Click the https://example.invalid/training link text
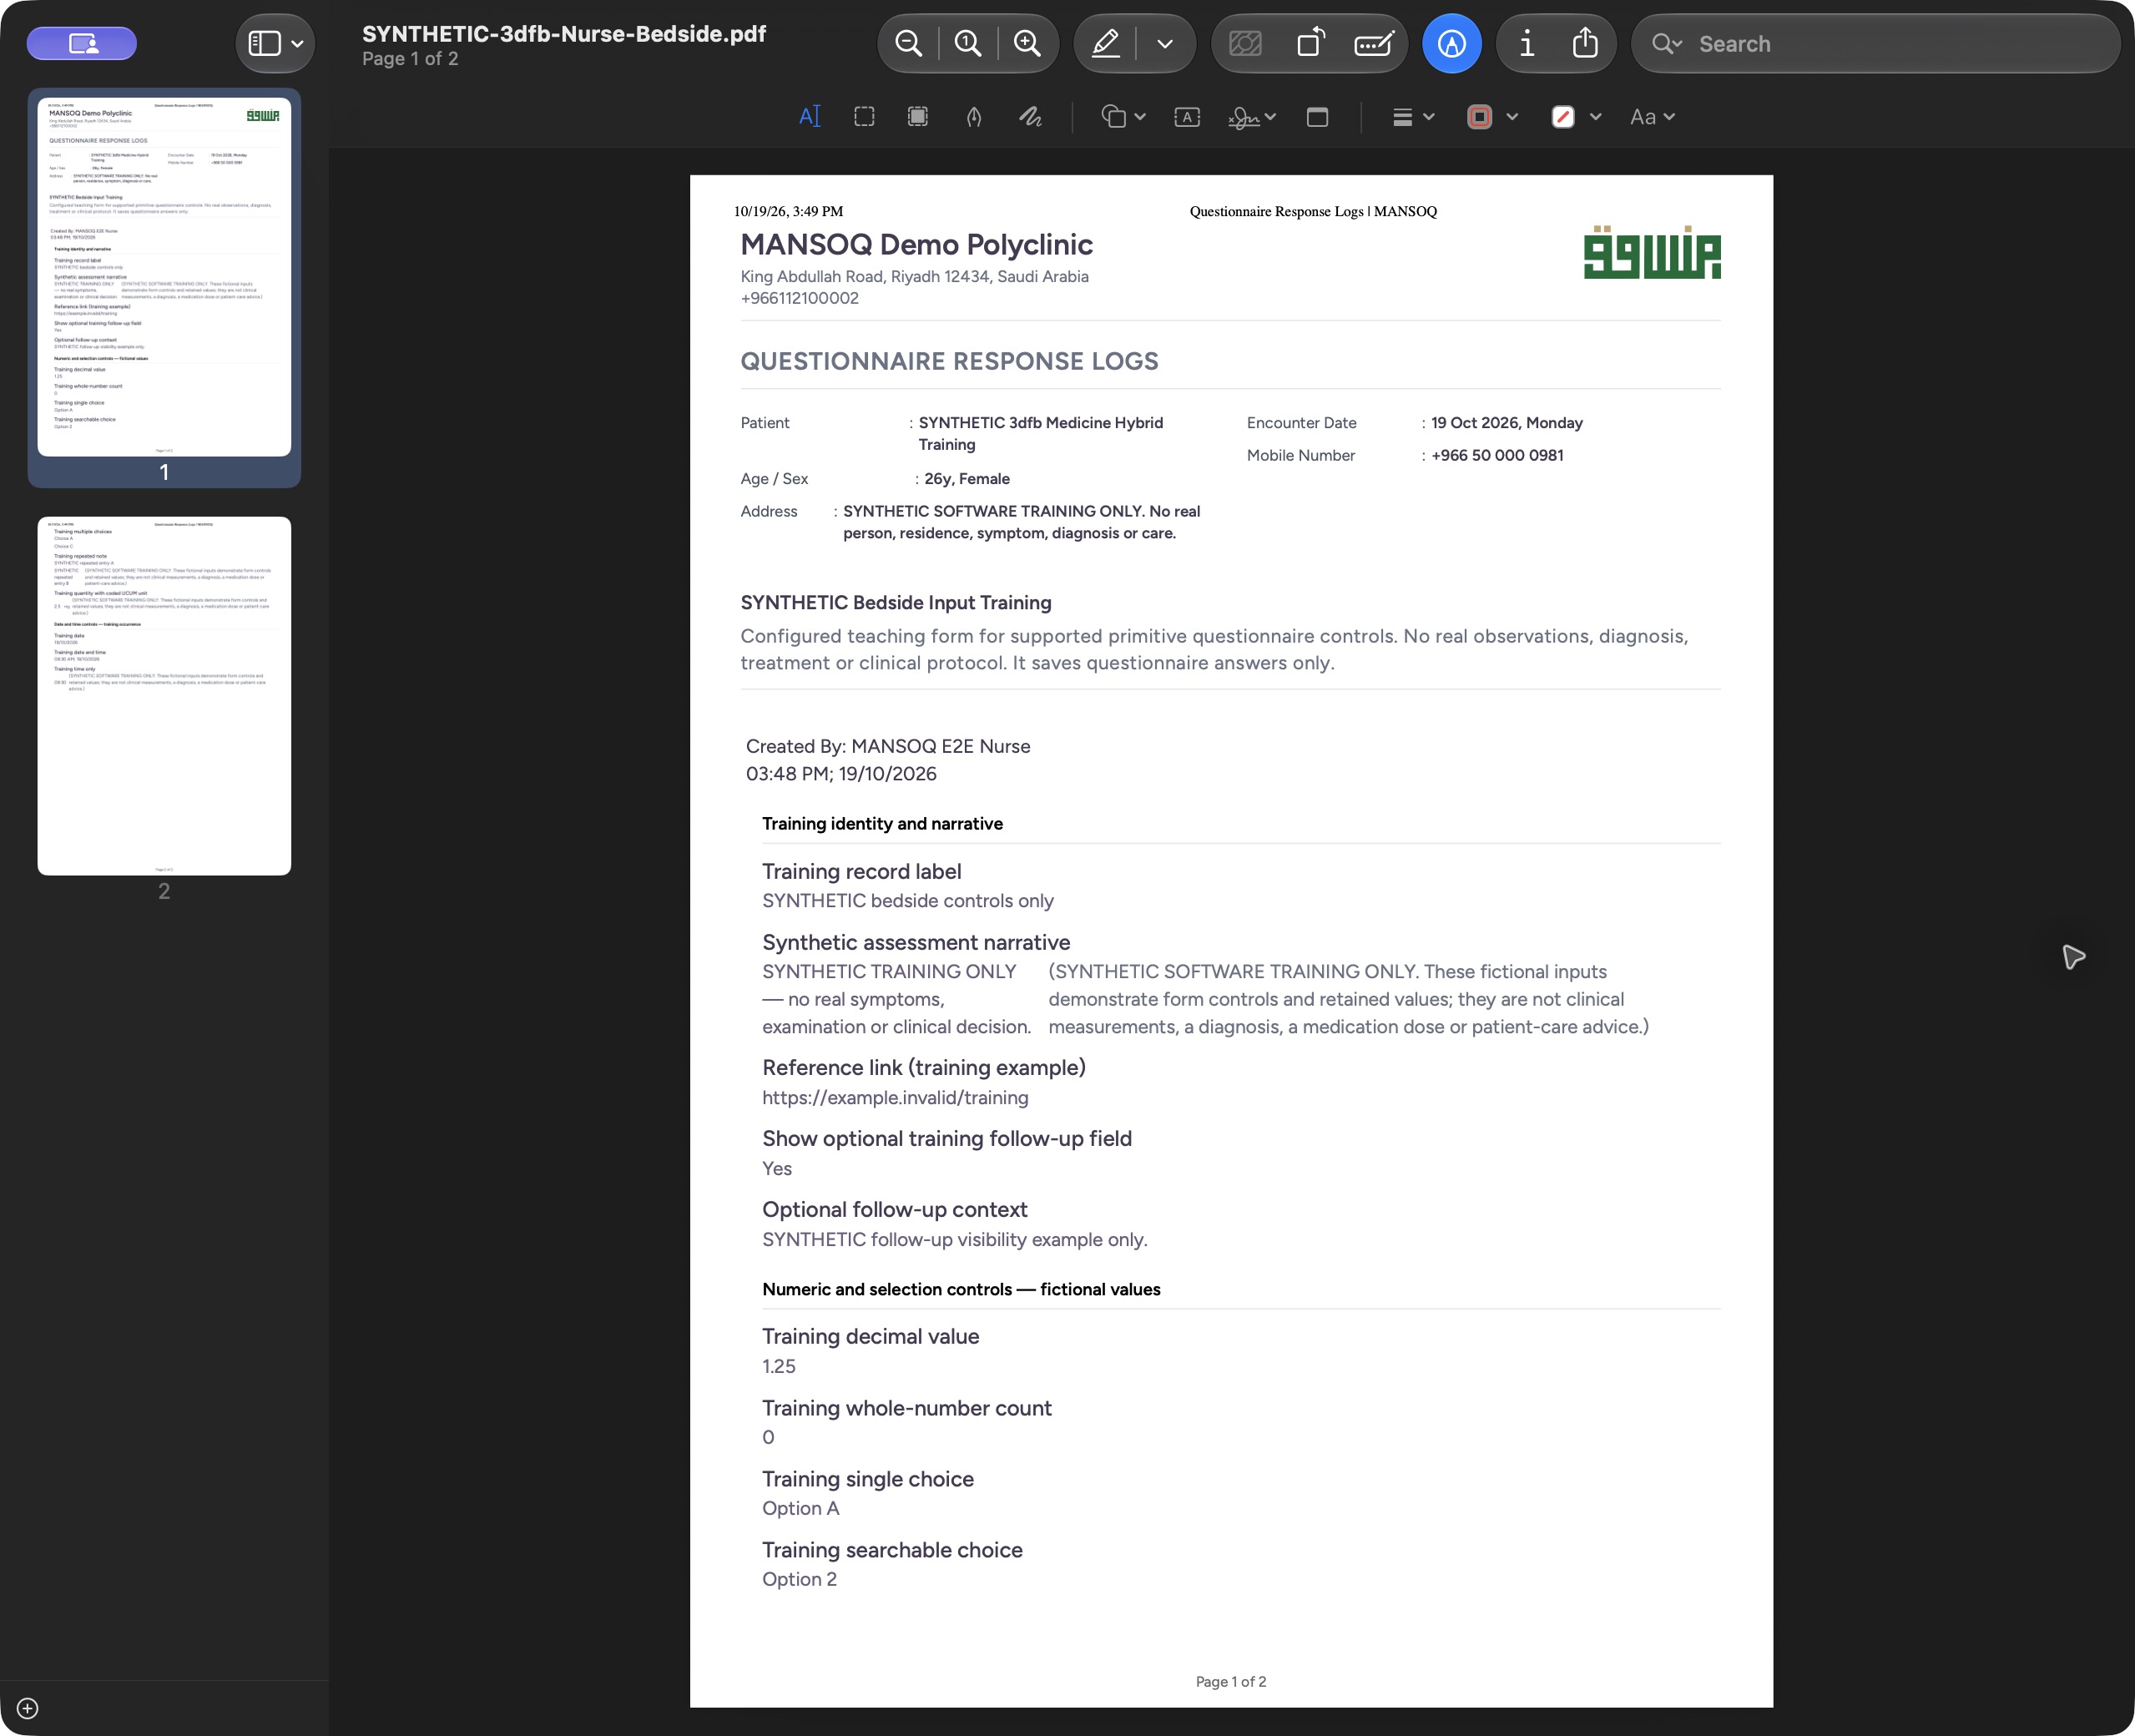2135x1736 pixels. coord(895,1097)
